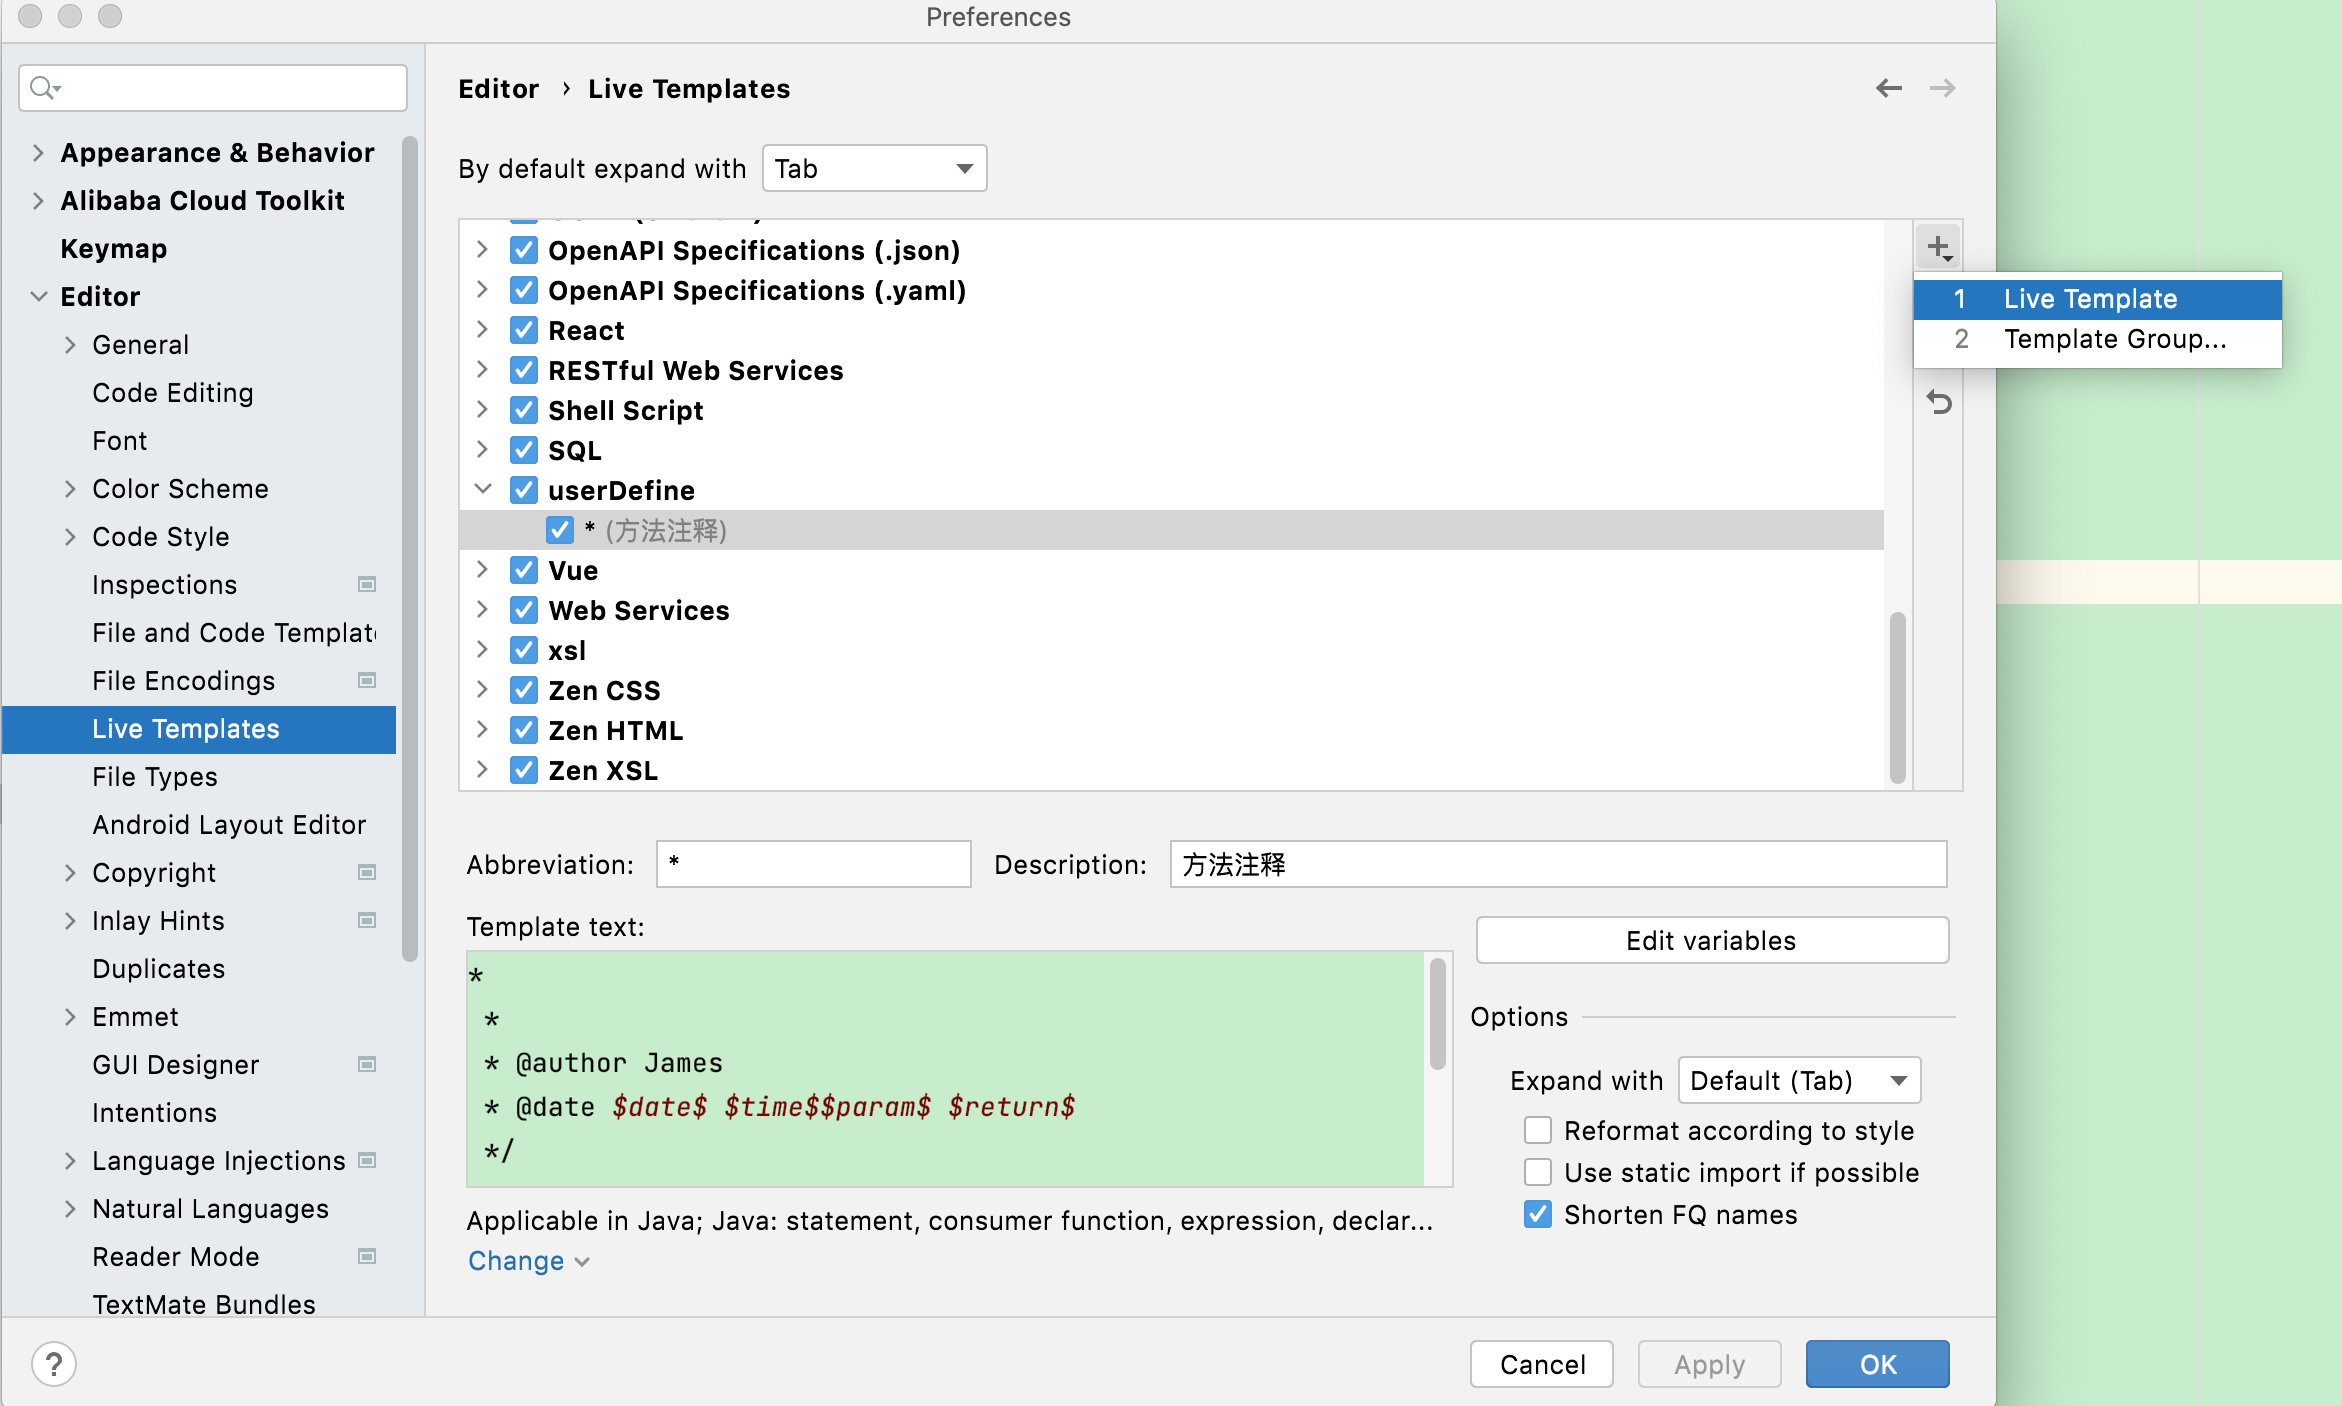The image size is (2342, 1406).
Task: Expand the Code Style settings node
Action: pyautogui.click(x=70, y=537)
